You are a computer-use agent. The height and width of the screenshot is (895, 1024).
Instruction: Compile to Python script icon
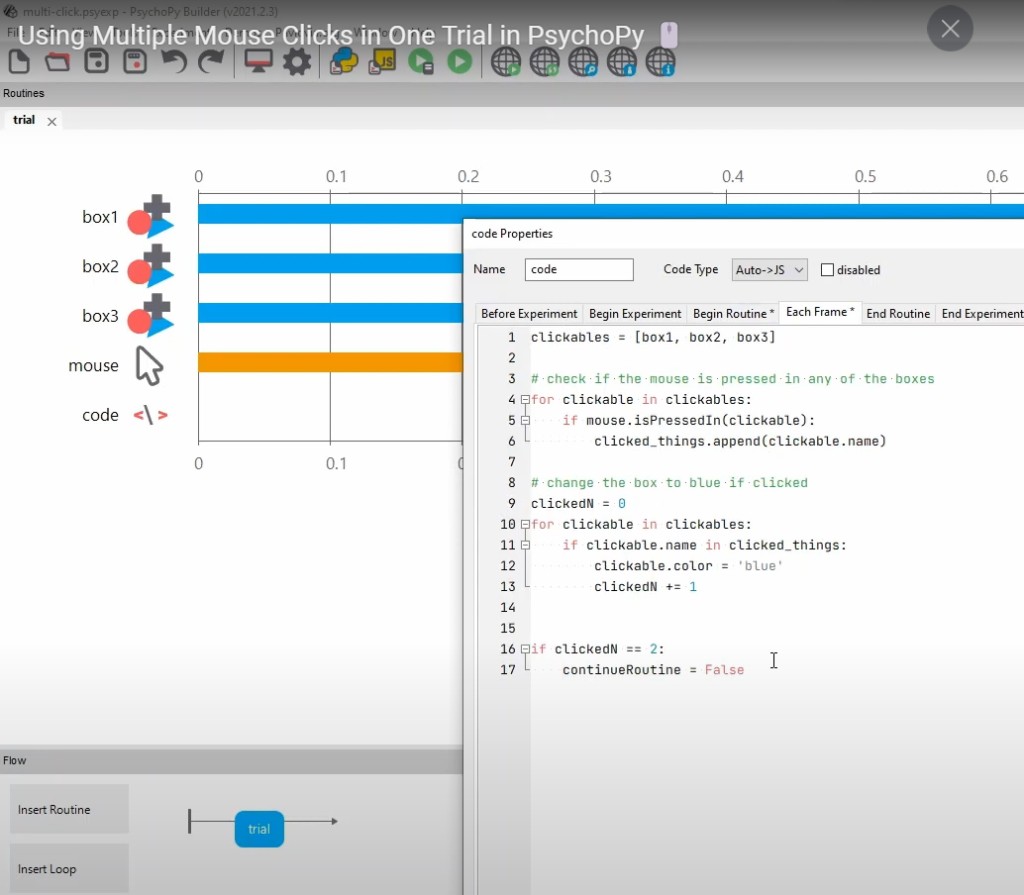pos(345,62)
